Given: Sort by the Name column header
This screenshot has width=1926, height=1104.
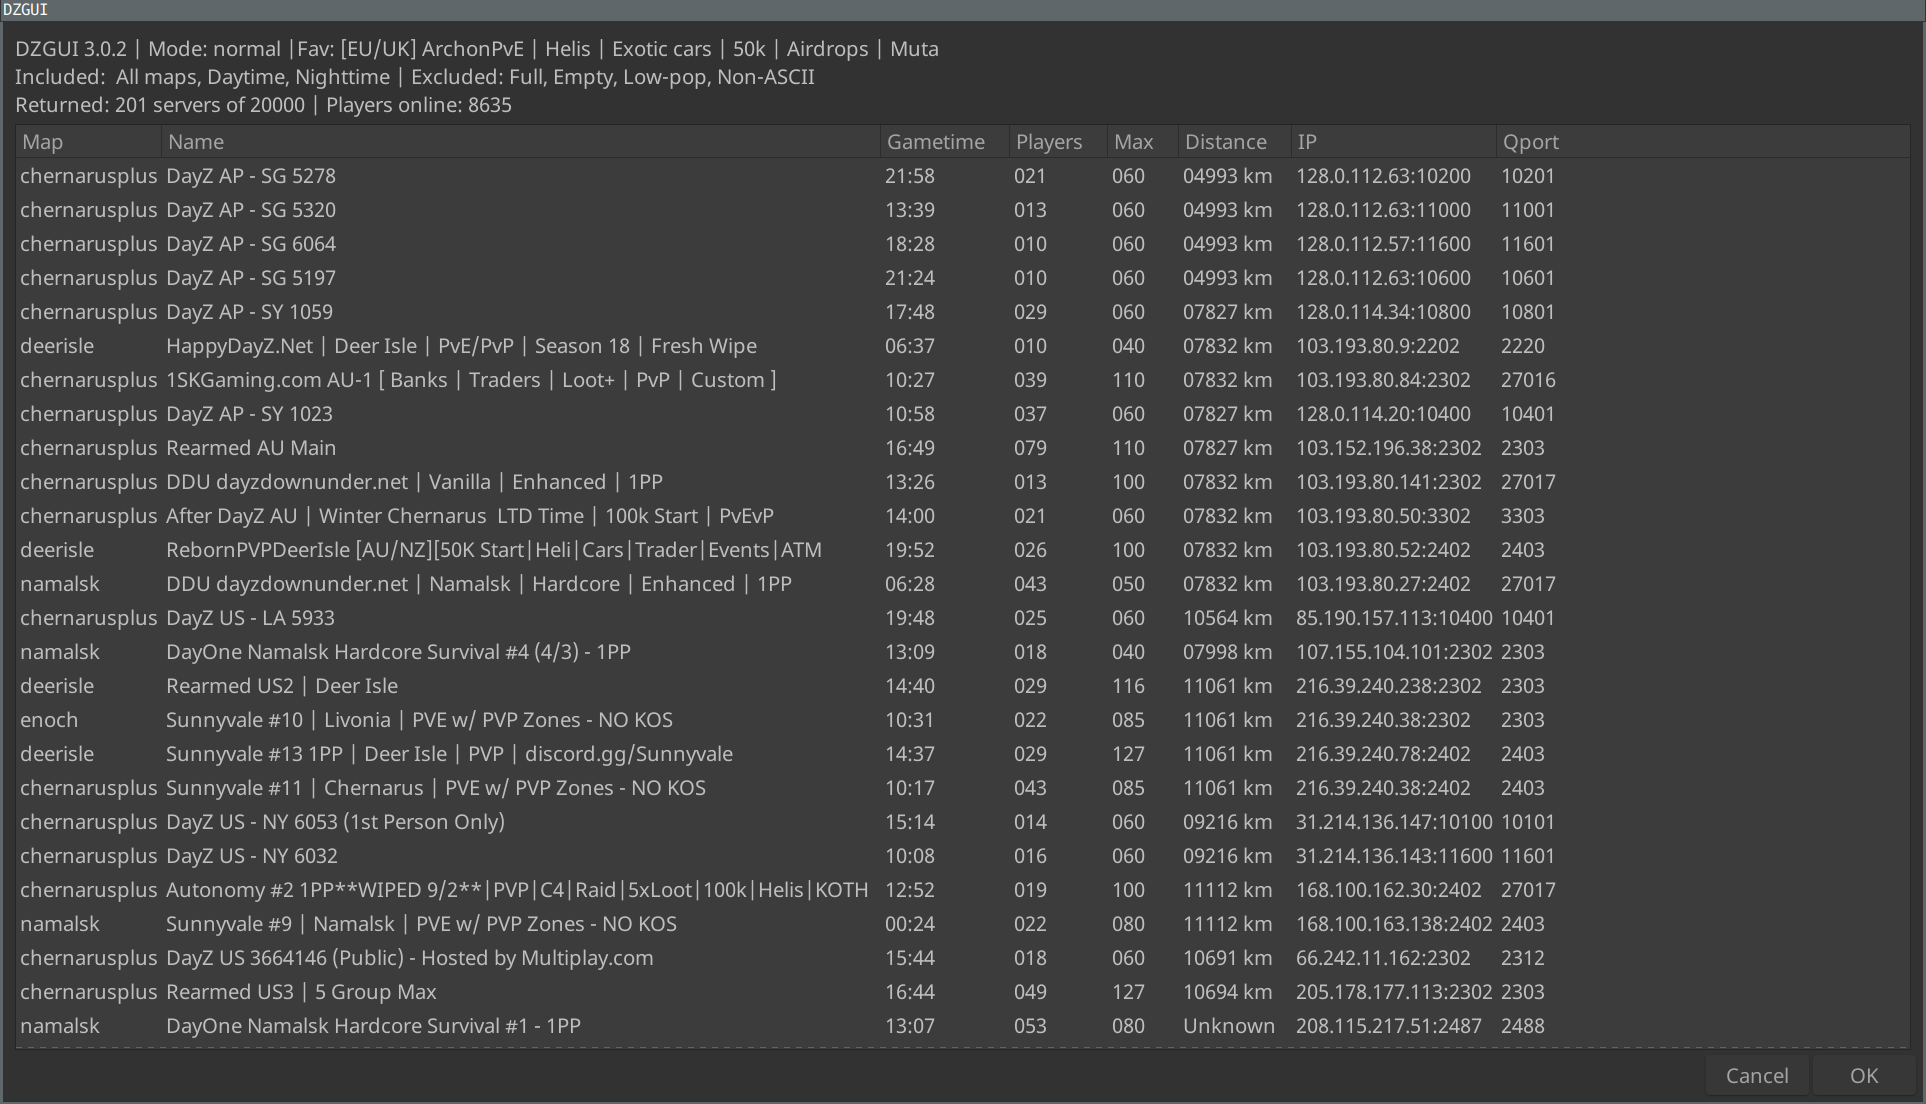Looking at the screenshot, I should (520, 142).
